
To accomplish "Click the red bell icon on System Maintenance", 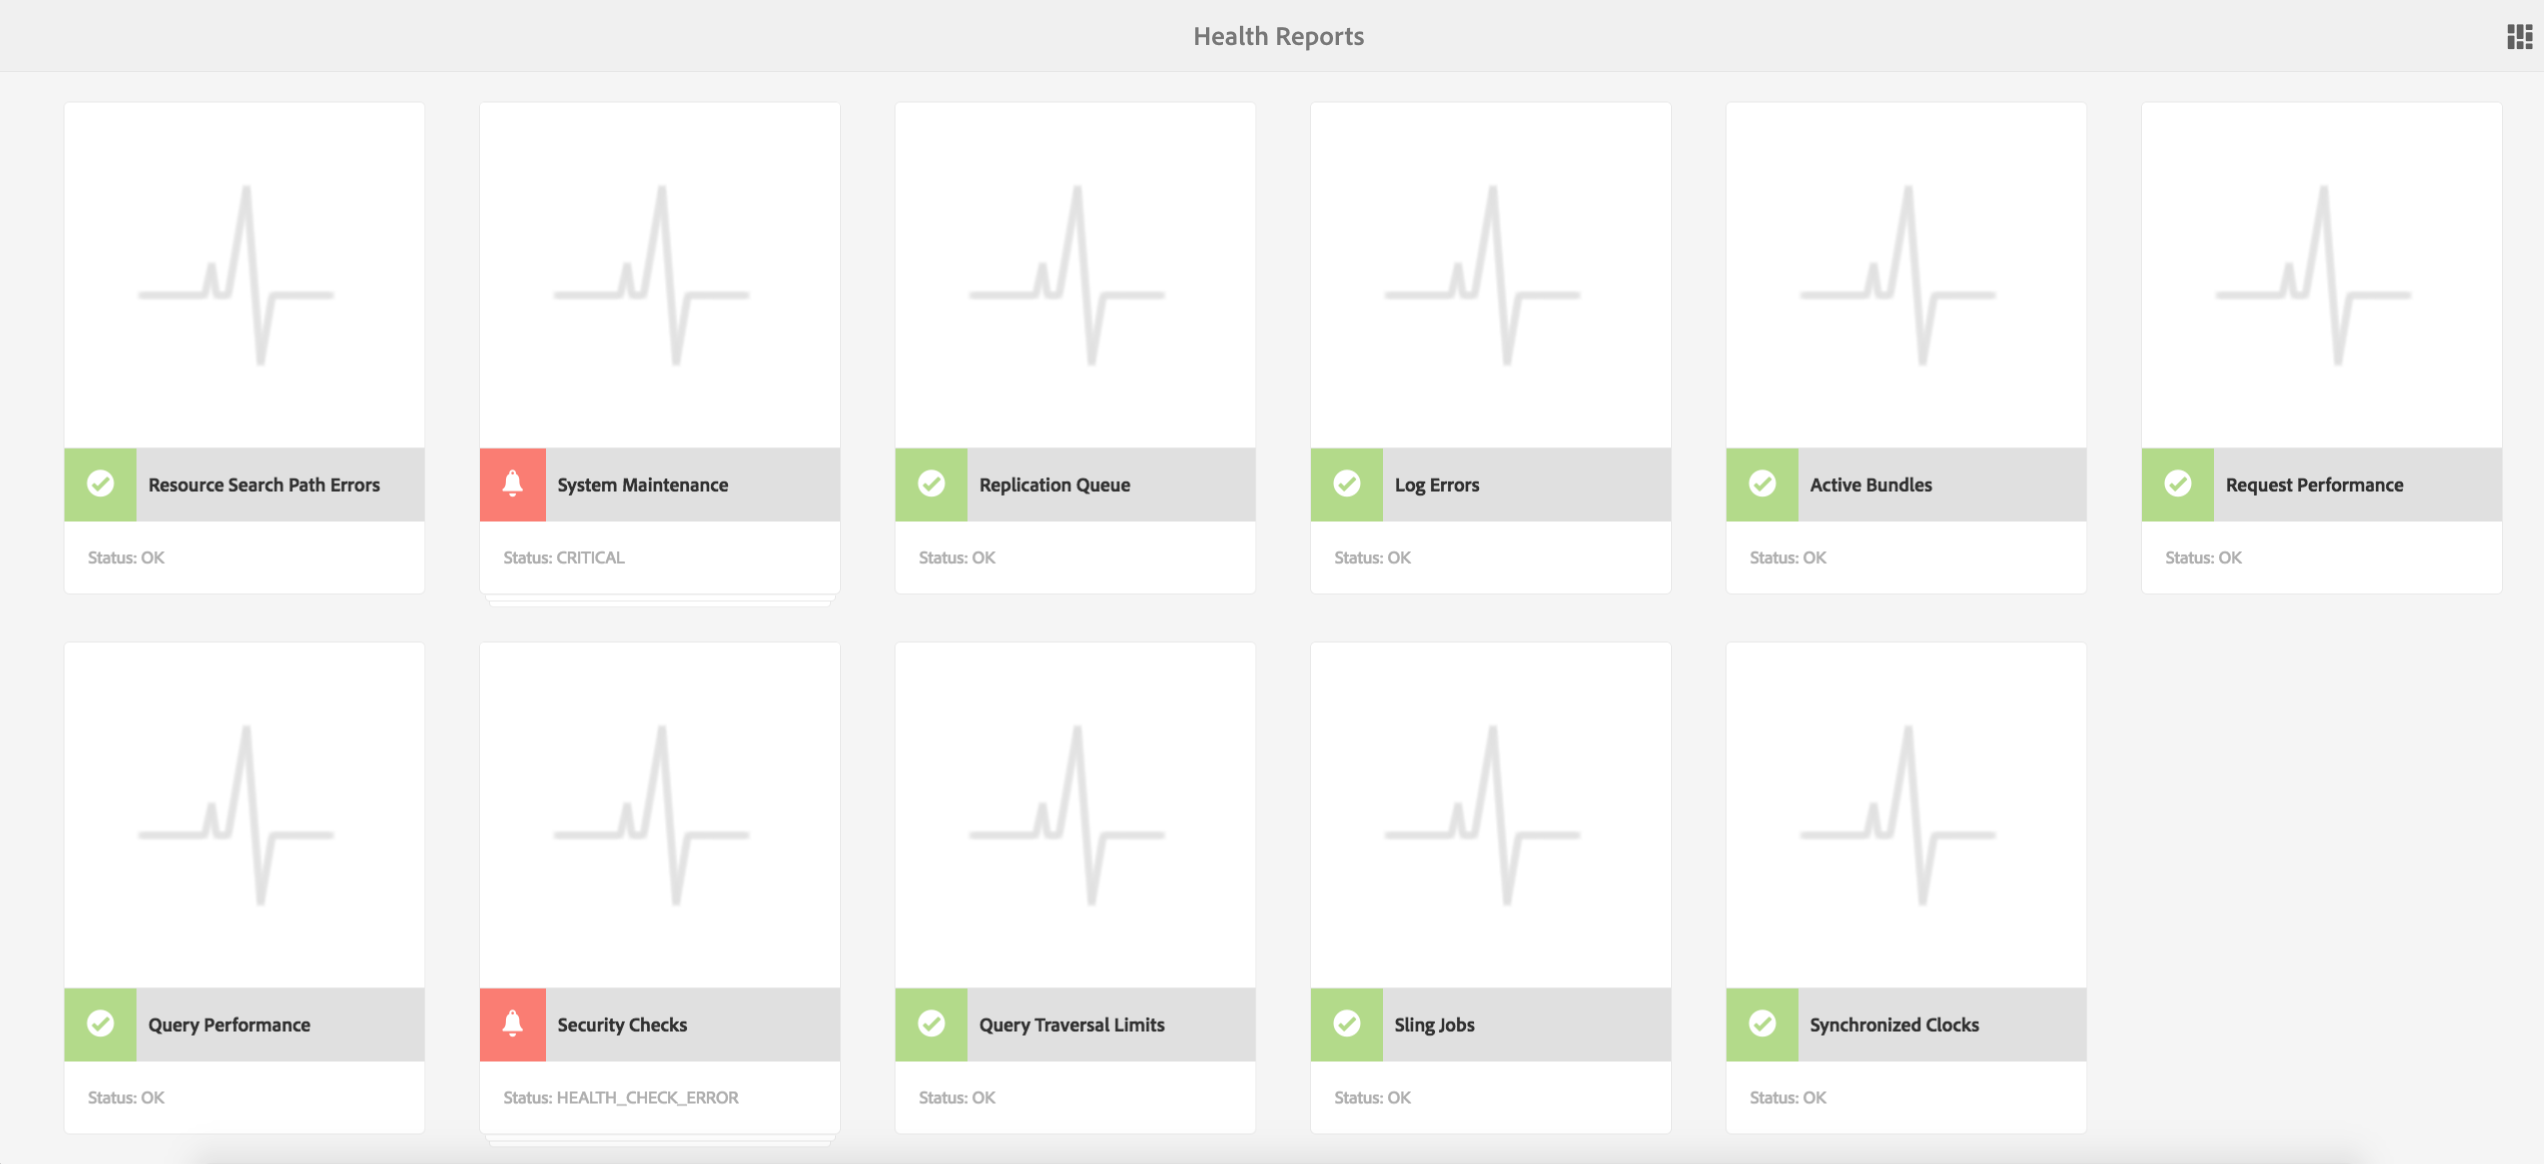I will [x=512, y=484].
